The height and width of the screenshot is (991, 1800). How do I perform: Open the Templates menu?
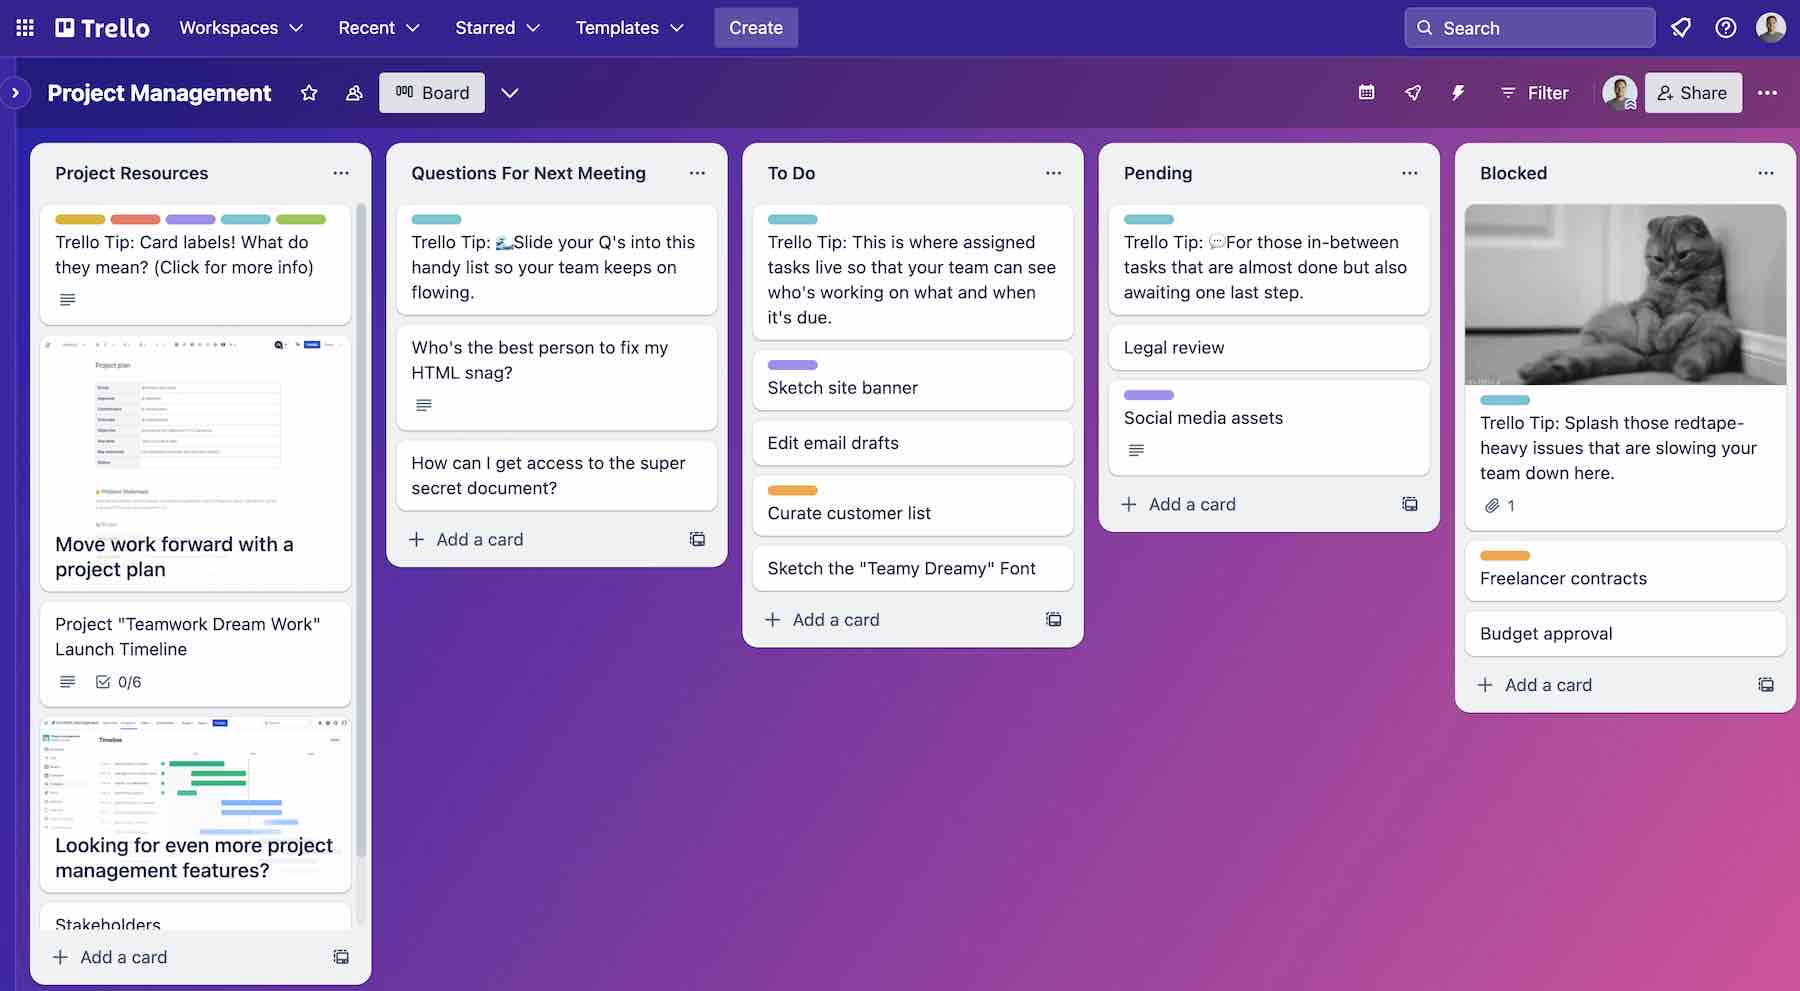coord(628,27)
